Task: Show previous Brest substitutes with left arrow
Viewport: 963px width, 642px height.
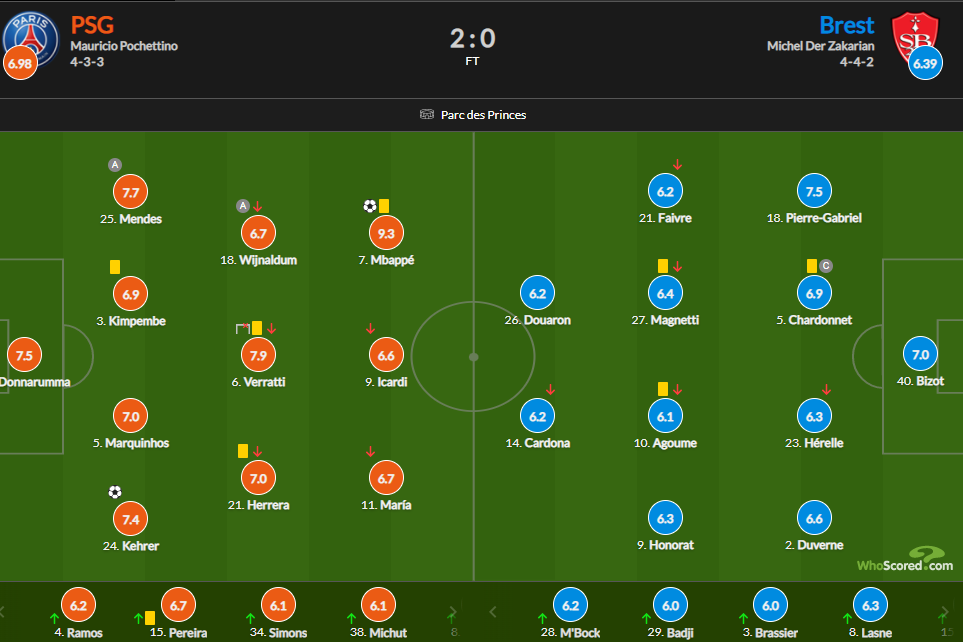Action: [493, 612]
